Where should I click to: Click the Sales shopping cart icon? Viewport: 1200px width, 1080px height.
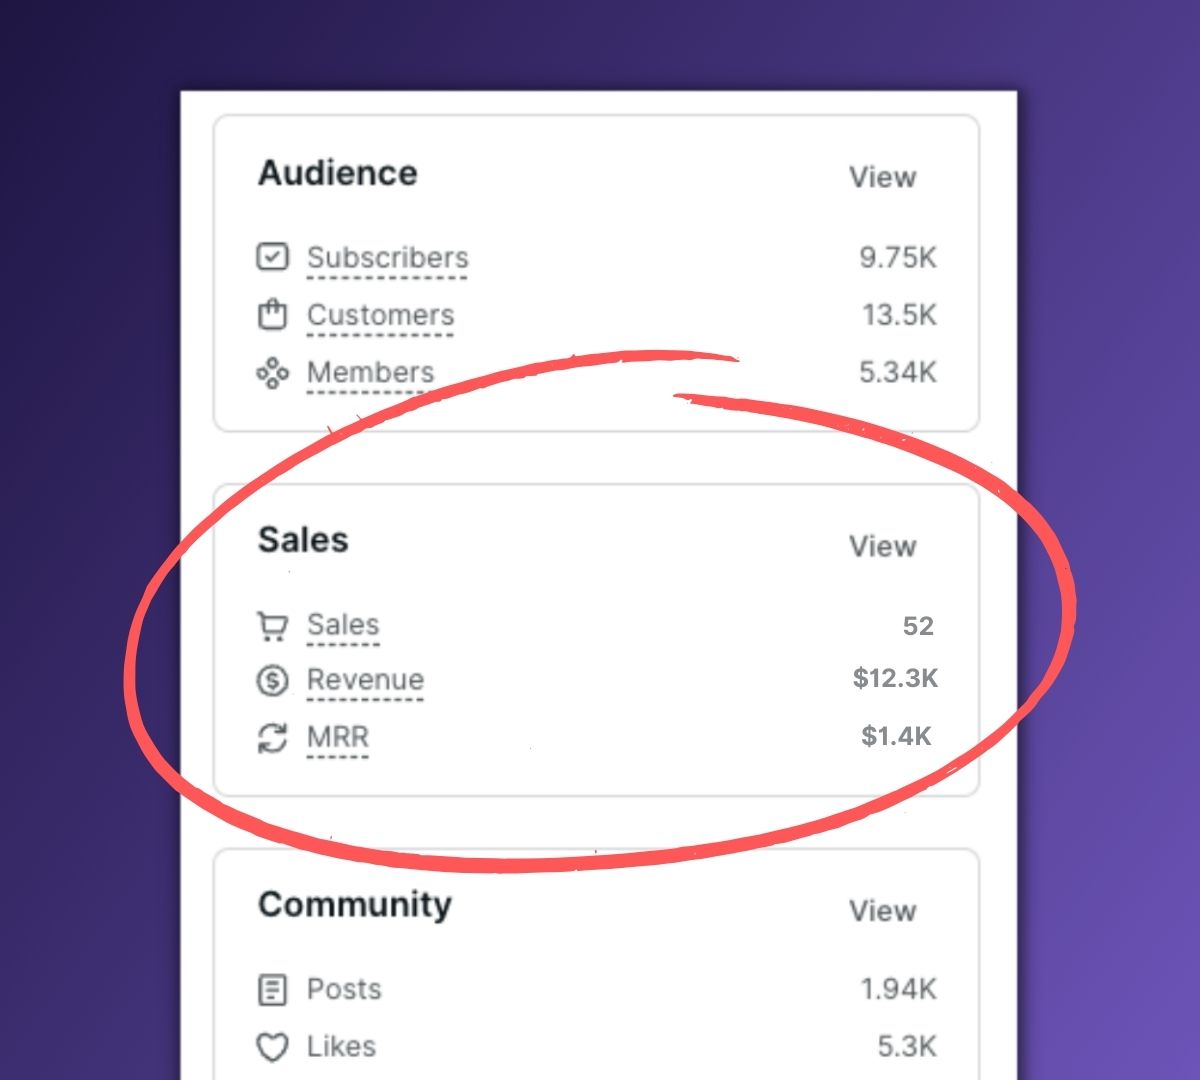pos(272,626)
